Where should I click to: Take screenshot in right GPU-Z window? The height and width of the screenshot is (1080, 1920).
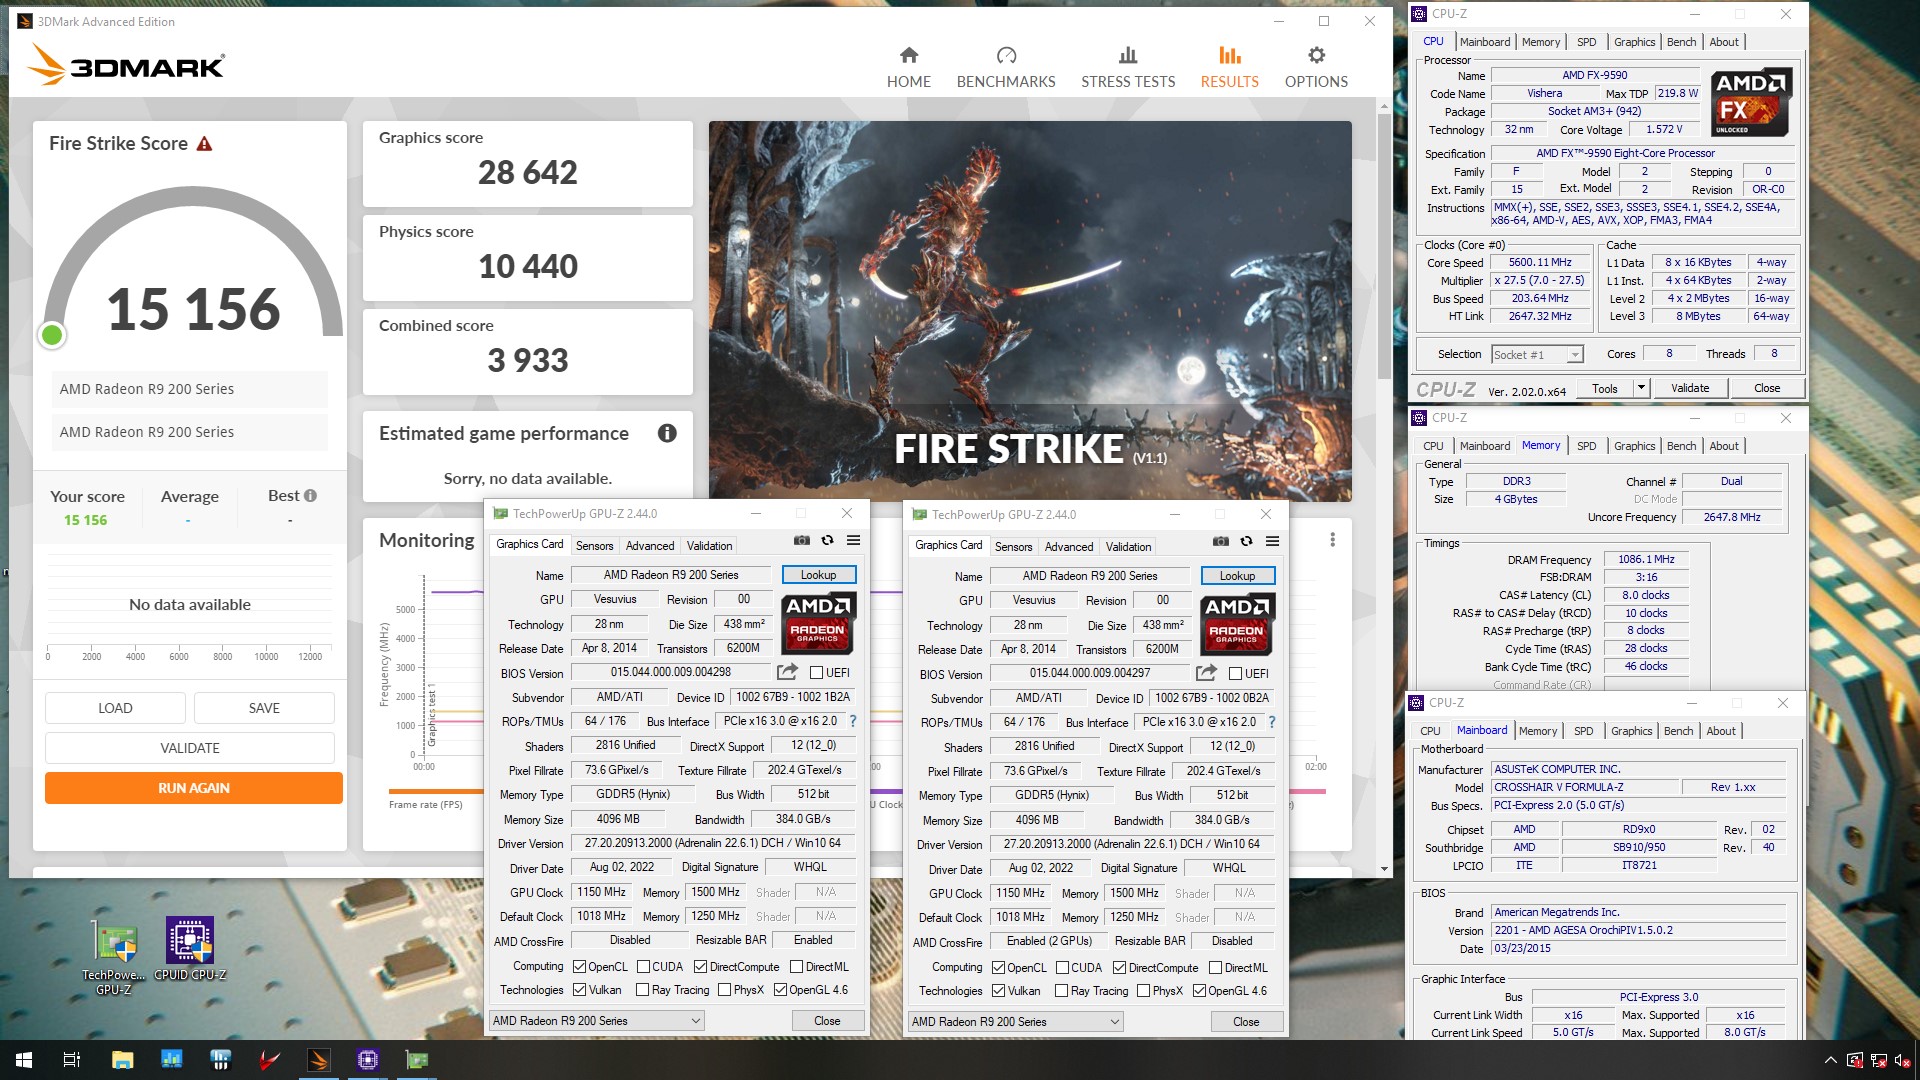[1221, 541]
